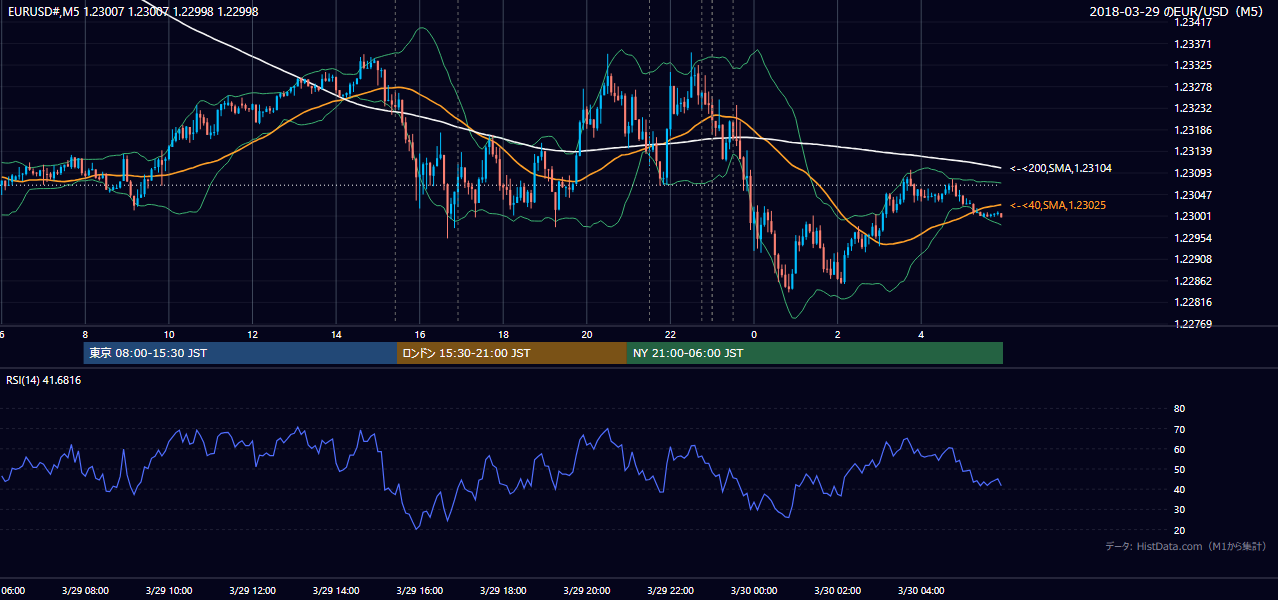Click the 1.23139 price axis label
The width and height of the screenshot is (1278, 600).
point(1192,151)
